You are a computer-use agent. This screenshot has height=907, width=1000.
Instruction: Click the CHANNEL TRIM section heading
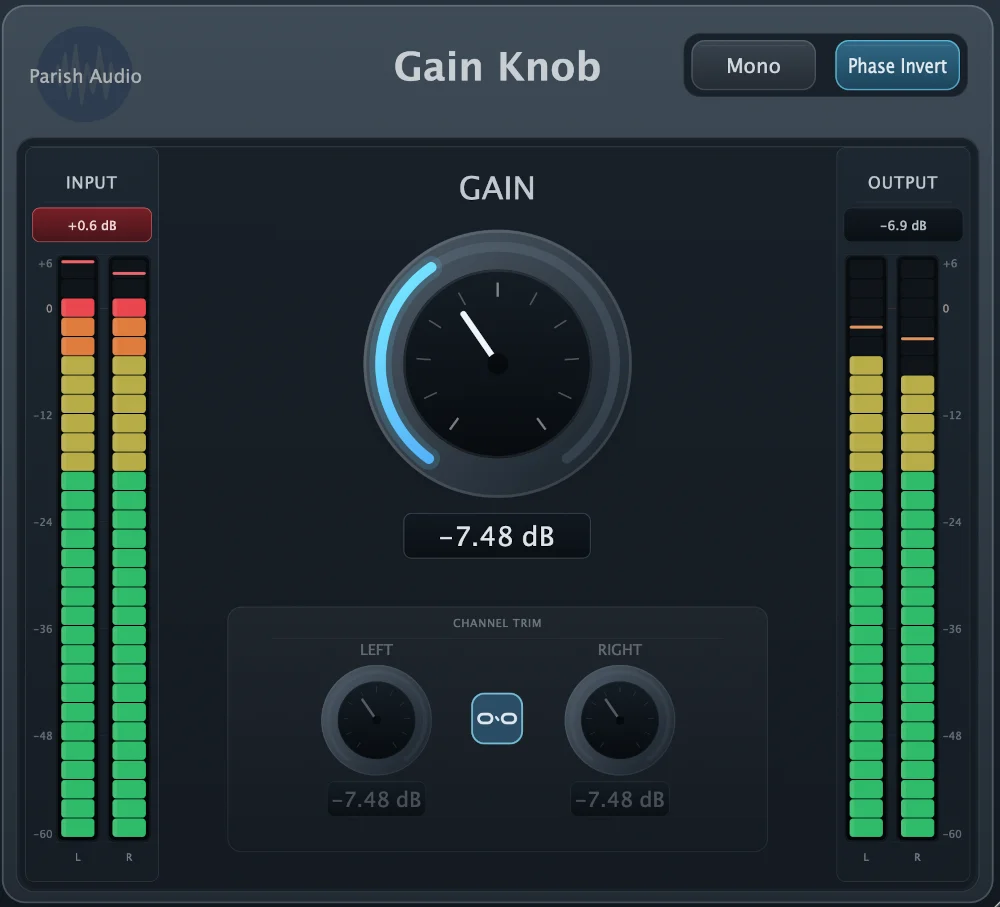497,623
